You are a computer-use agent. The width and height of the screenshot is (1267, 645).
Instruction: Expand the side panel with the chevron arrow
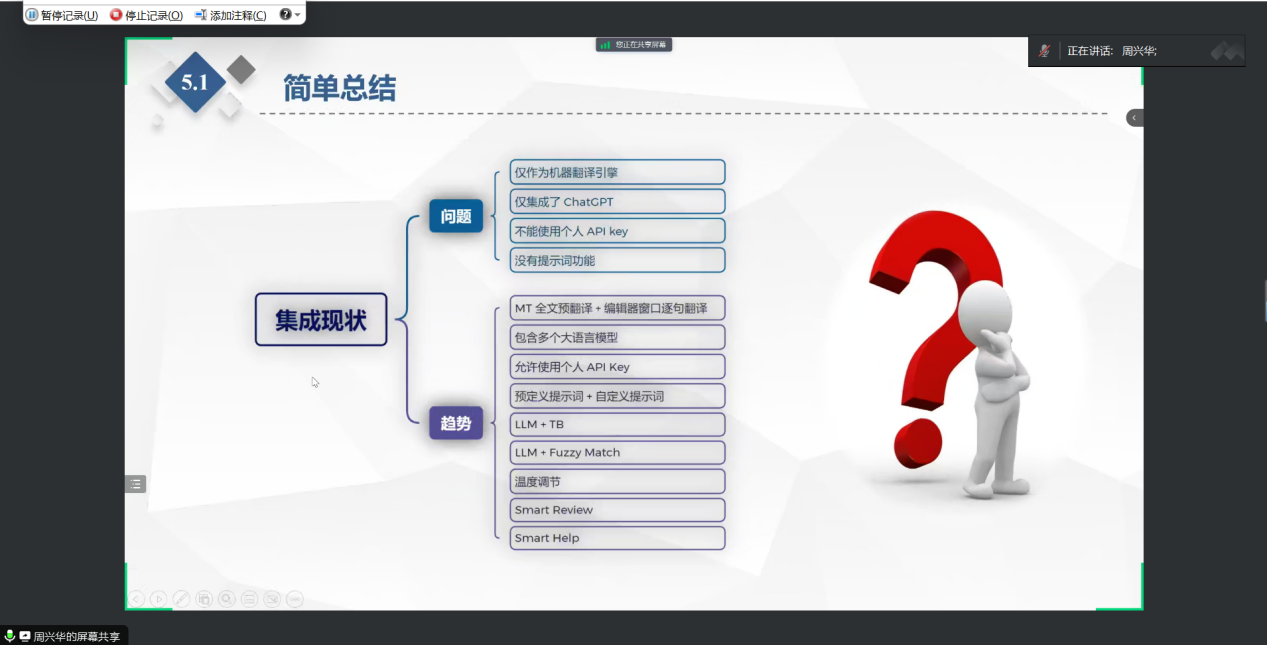1134,118
